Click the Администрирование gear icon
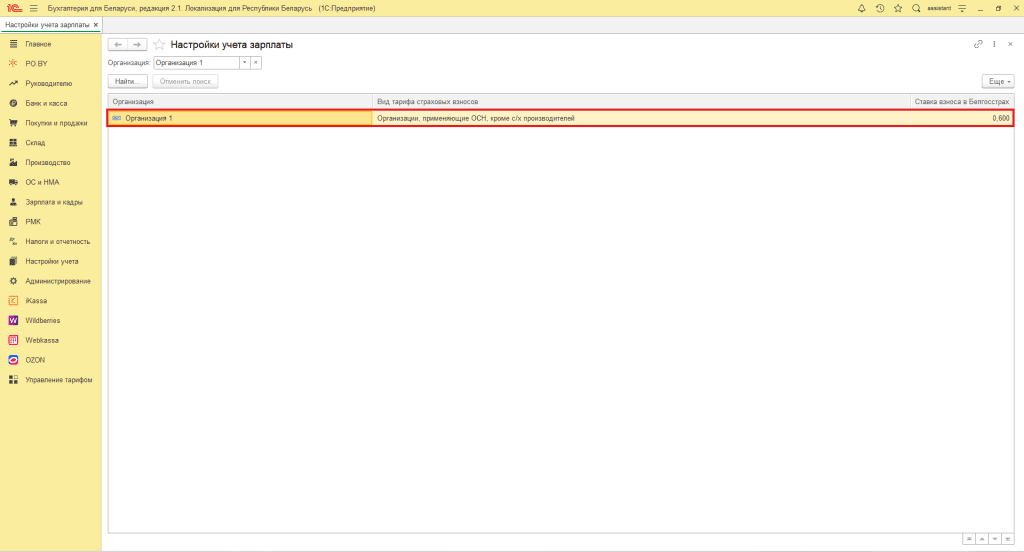1024x552 pixels. [13, 281]
